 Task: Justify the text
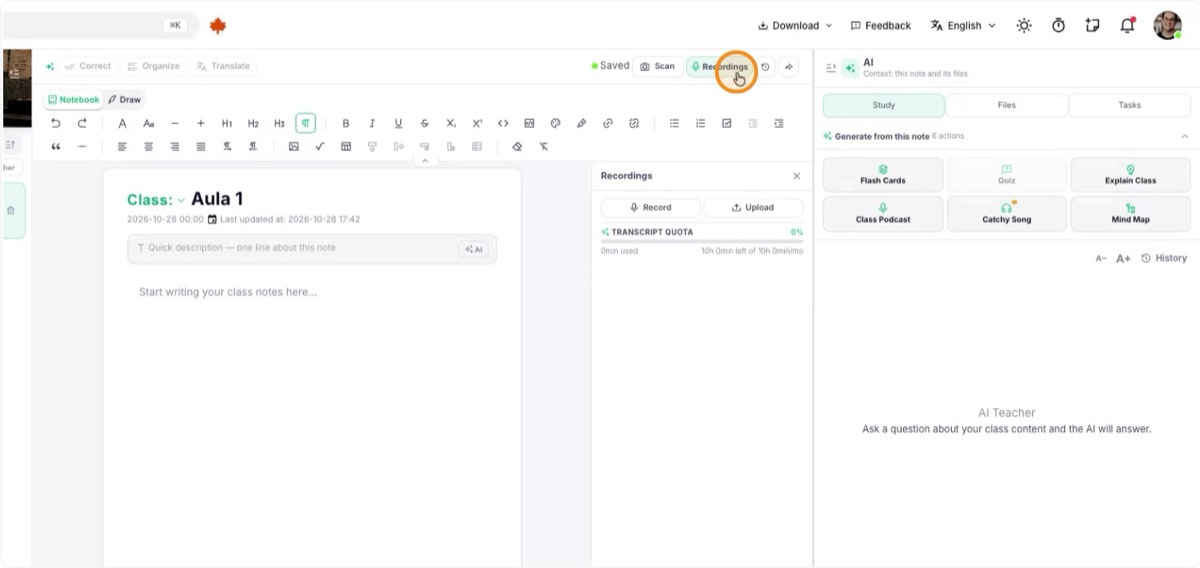click(201, 146)
